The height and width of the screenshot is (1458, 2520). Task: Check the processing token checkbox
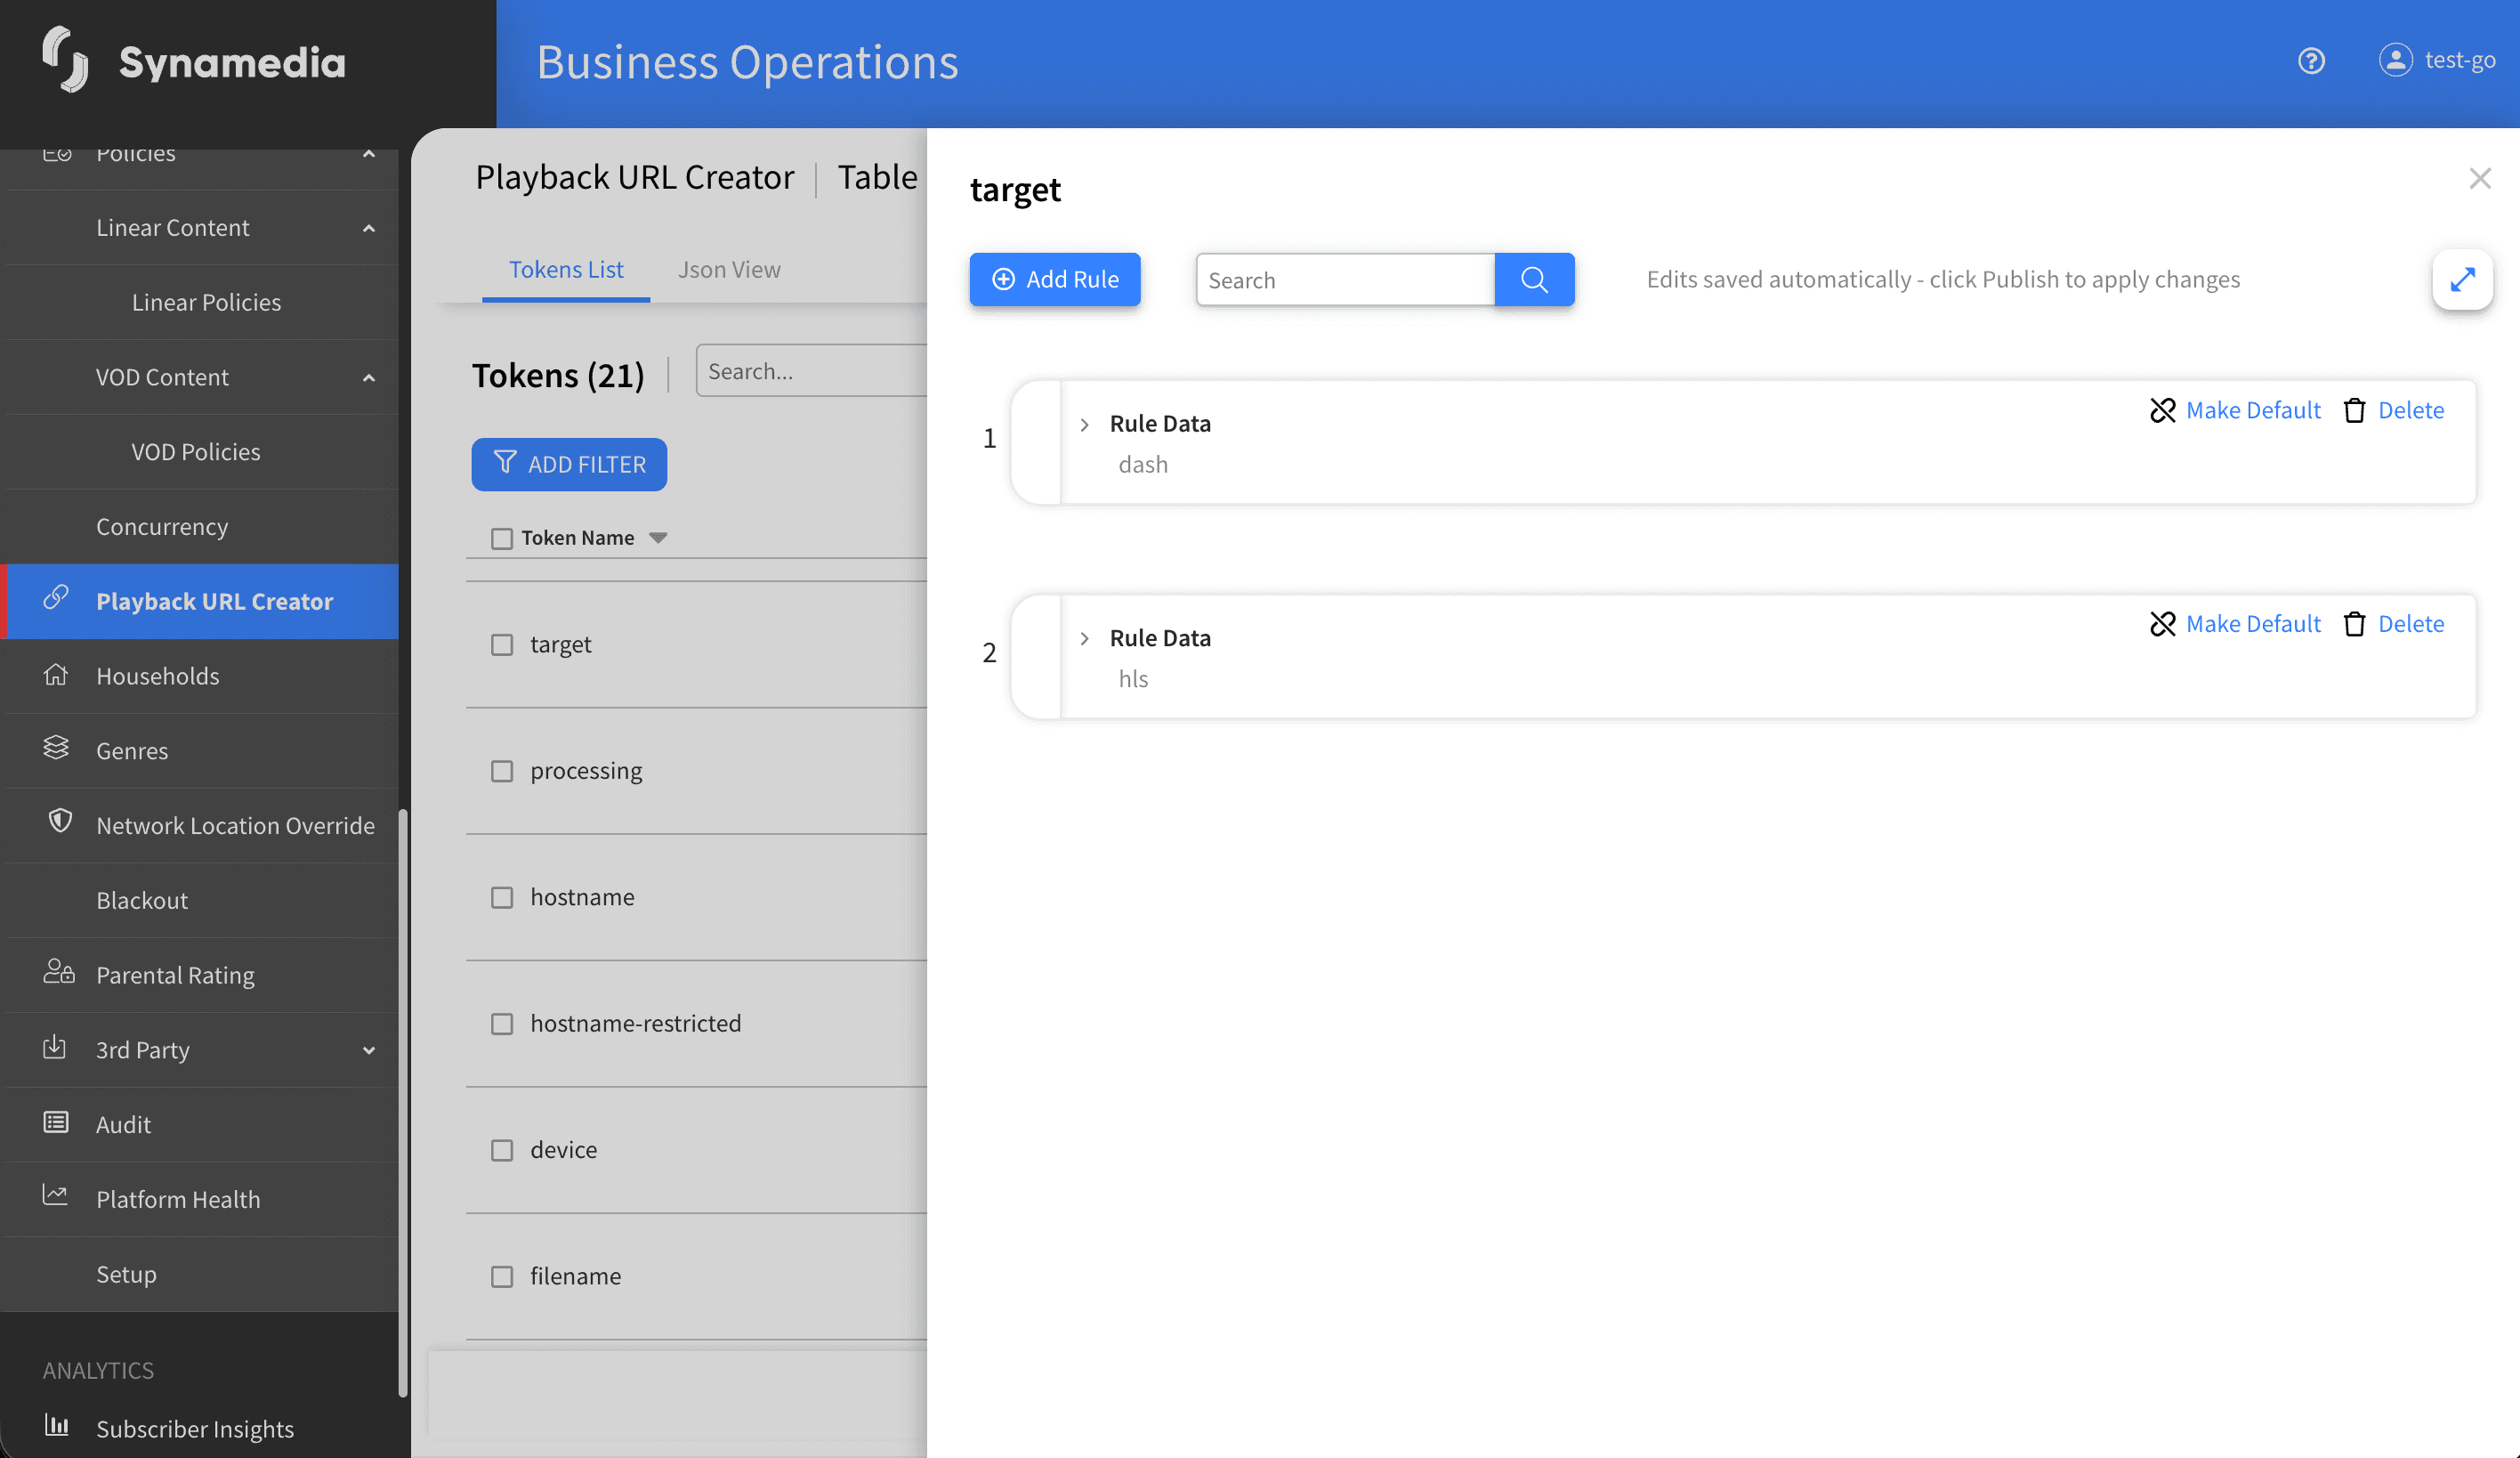tap(502, 772)
